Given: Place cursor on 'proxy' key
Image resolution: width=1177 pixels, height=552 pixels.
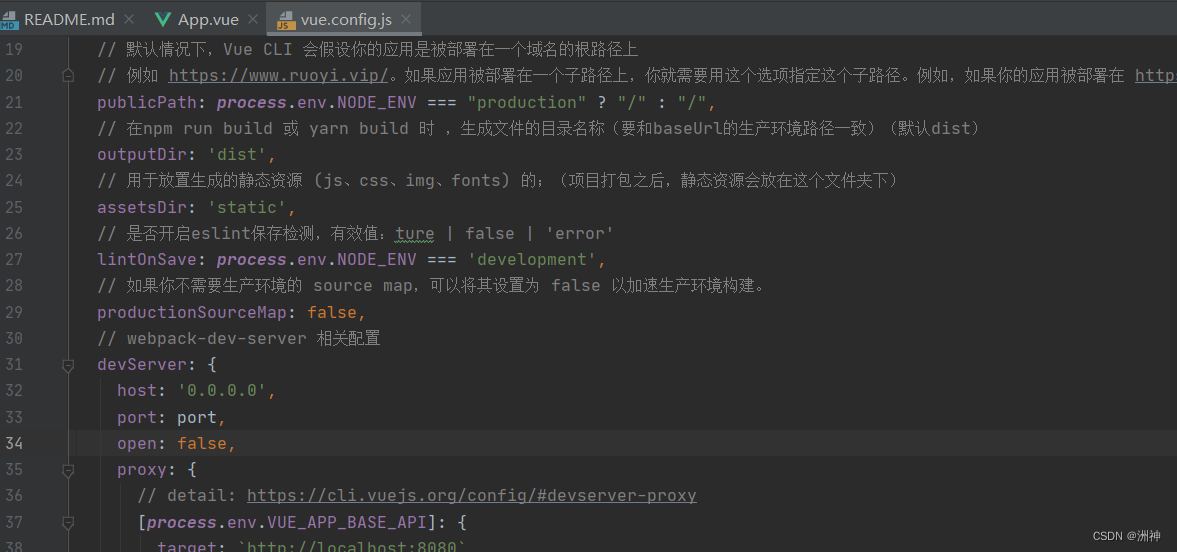Looking at the screenshot, I should click(x=141, y=470).
